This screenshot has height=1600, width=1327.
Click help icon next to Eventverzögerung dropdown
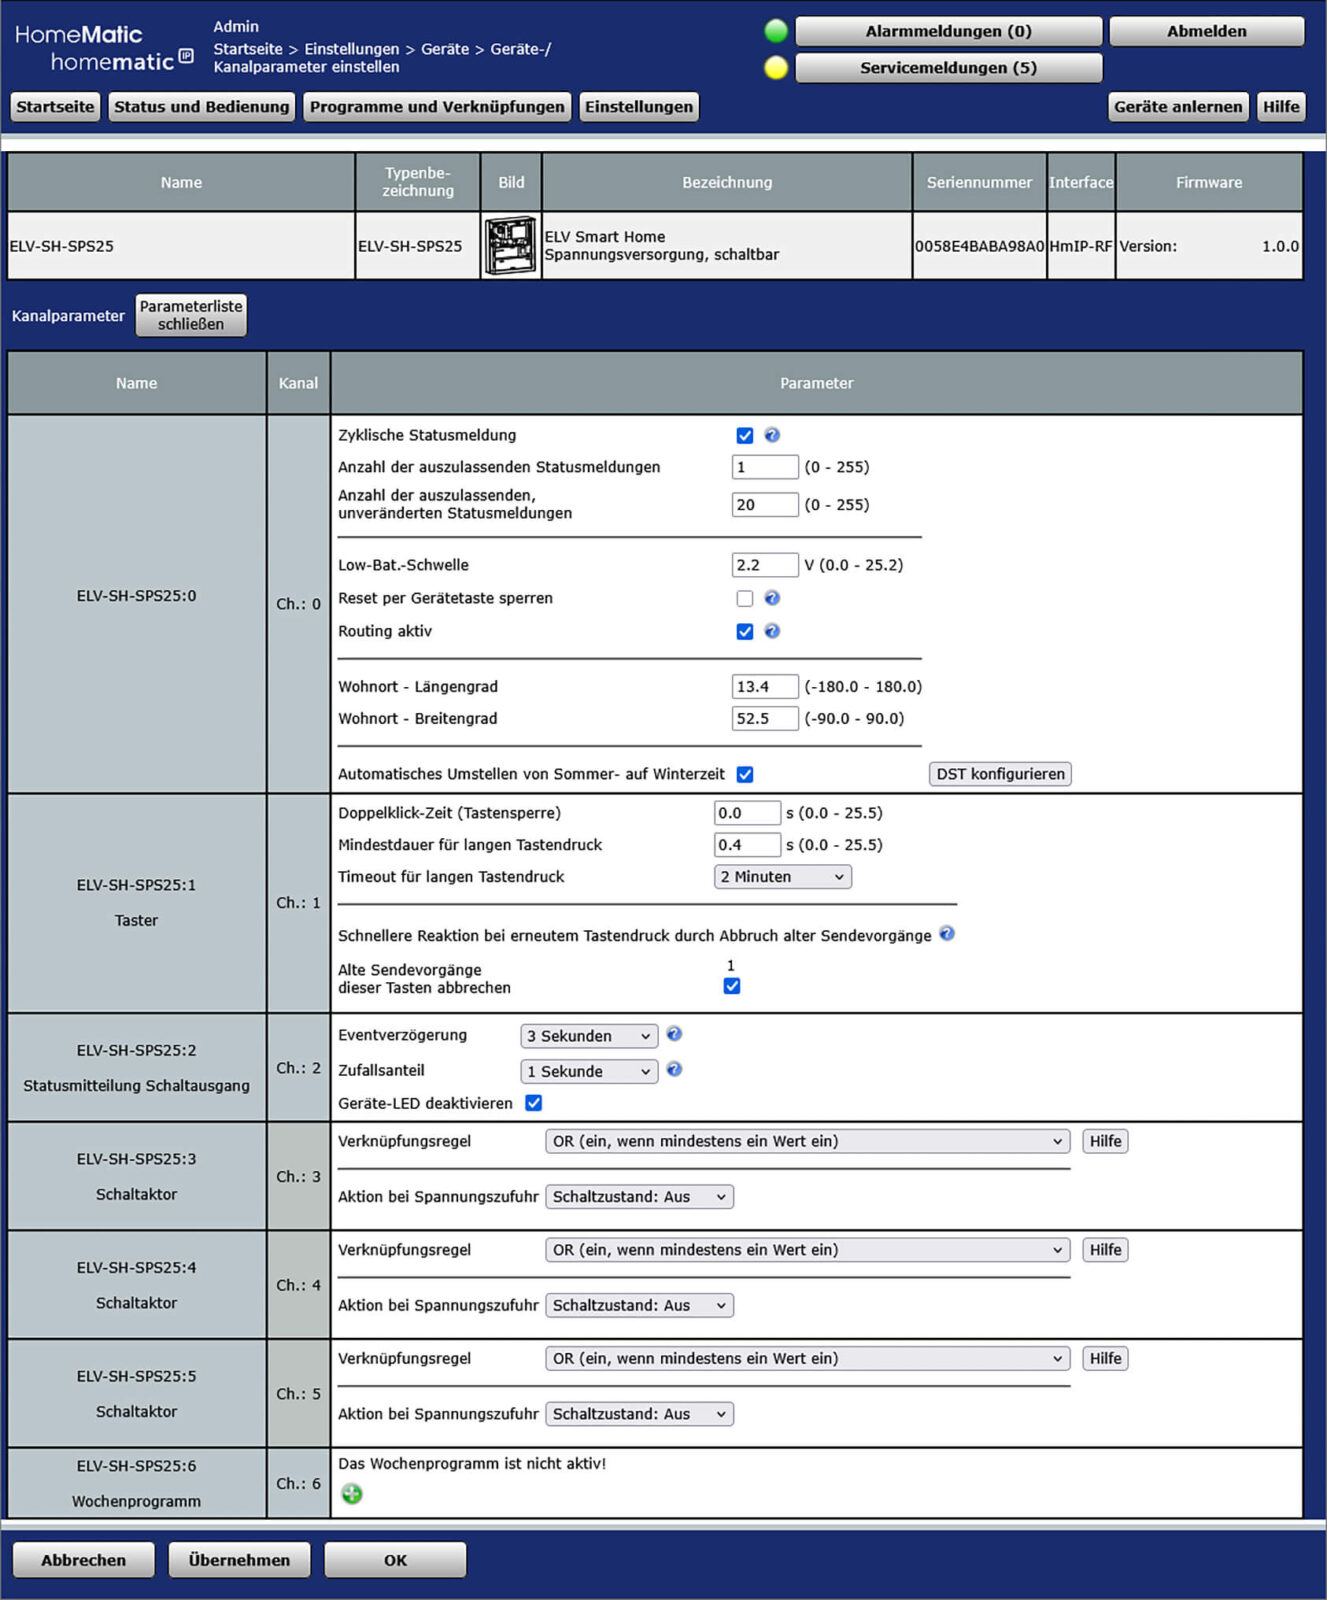(674, 1034)
